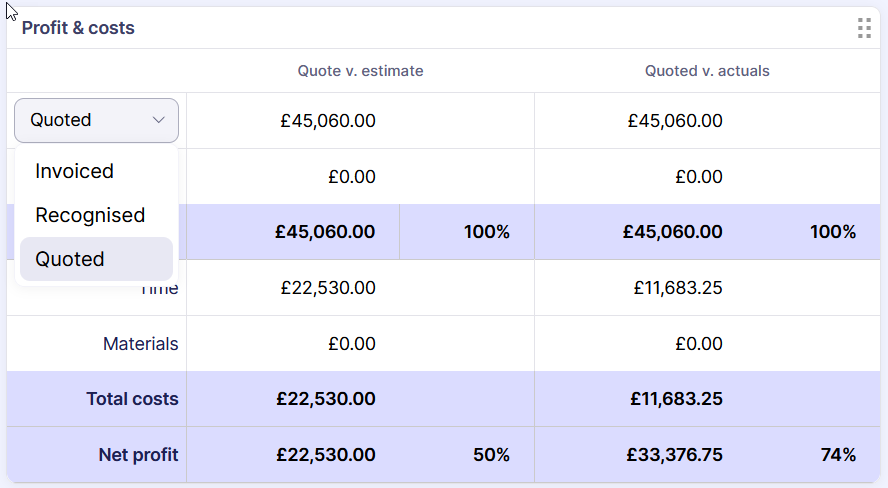Click the panel drag handle dots icon
Image resolution: width=888 pixels, height=488 pixels.
pos(864,28)
